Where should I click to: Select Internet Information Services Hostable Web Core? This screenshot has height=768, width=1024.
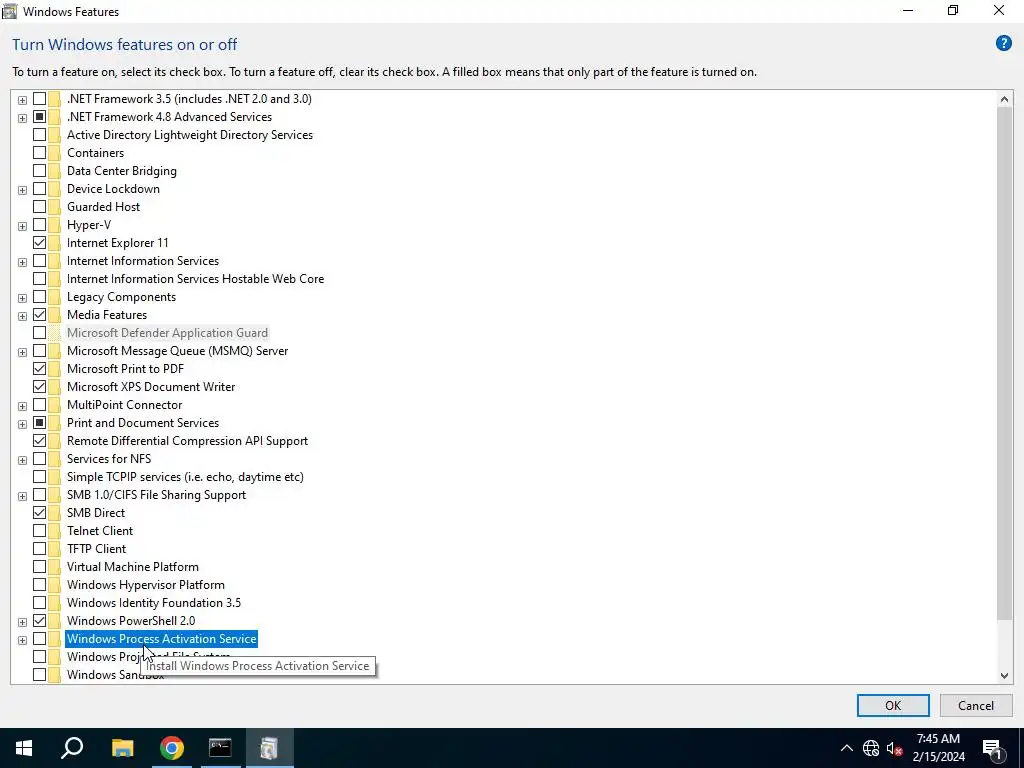tap(195, 279)
